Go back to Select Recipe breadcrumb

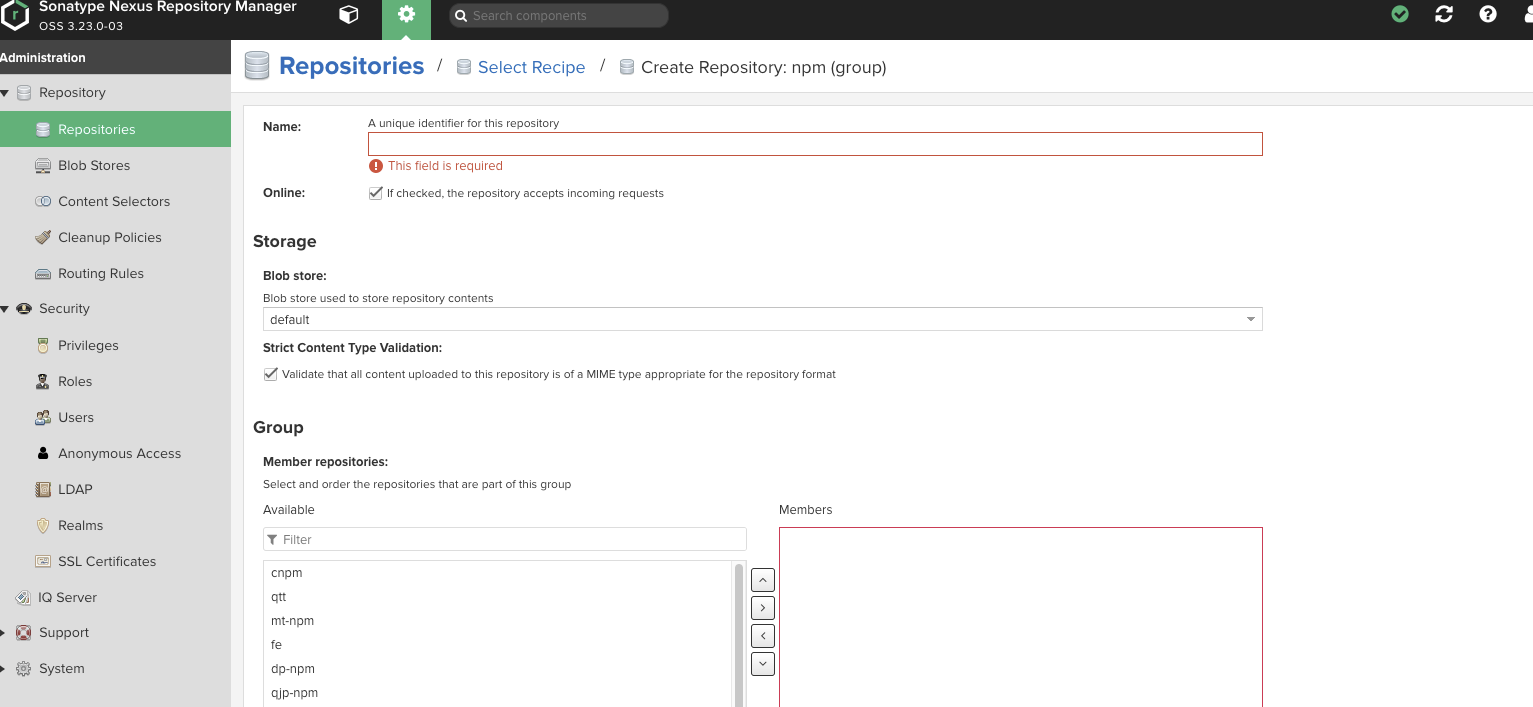pyautogui.click(x=531, y=67)
